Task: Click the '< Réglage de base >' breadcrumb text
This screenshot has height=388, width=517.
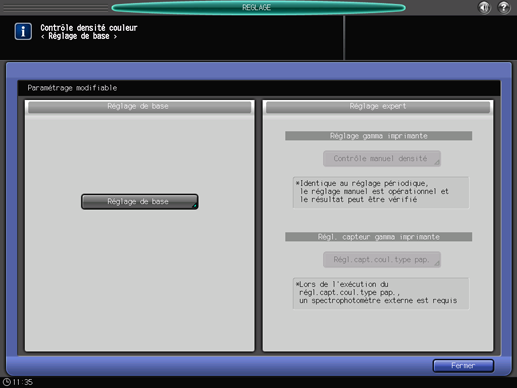Action: [x=79, y=36]
